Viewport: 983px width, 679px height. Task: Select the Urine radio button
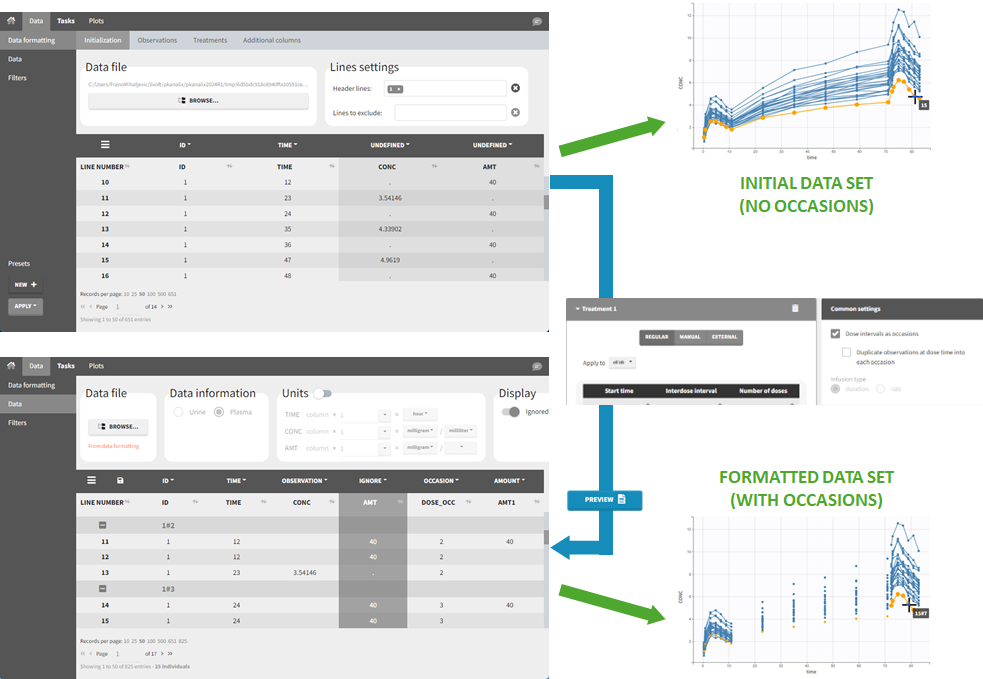(179, 412)
